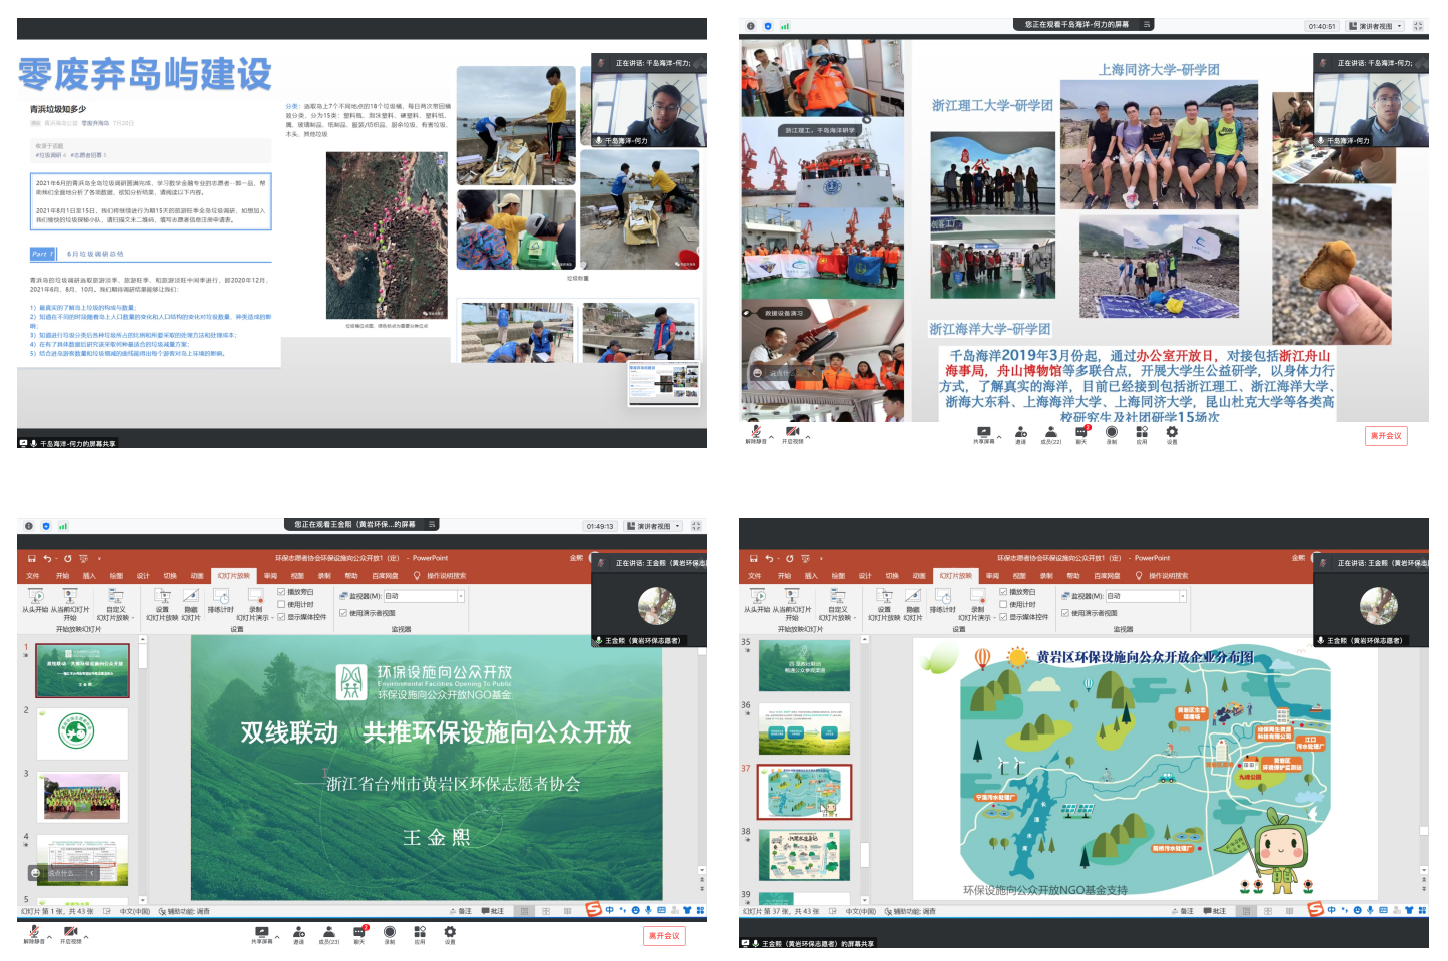Open 成员(23) members list icon
The height and width of the screenshot is (961, 1448).
point(329,931)
